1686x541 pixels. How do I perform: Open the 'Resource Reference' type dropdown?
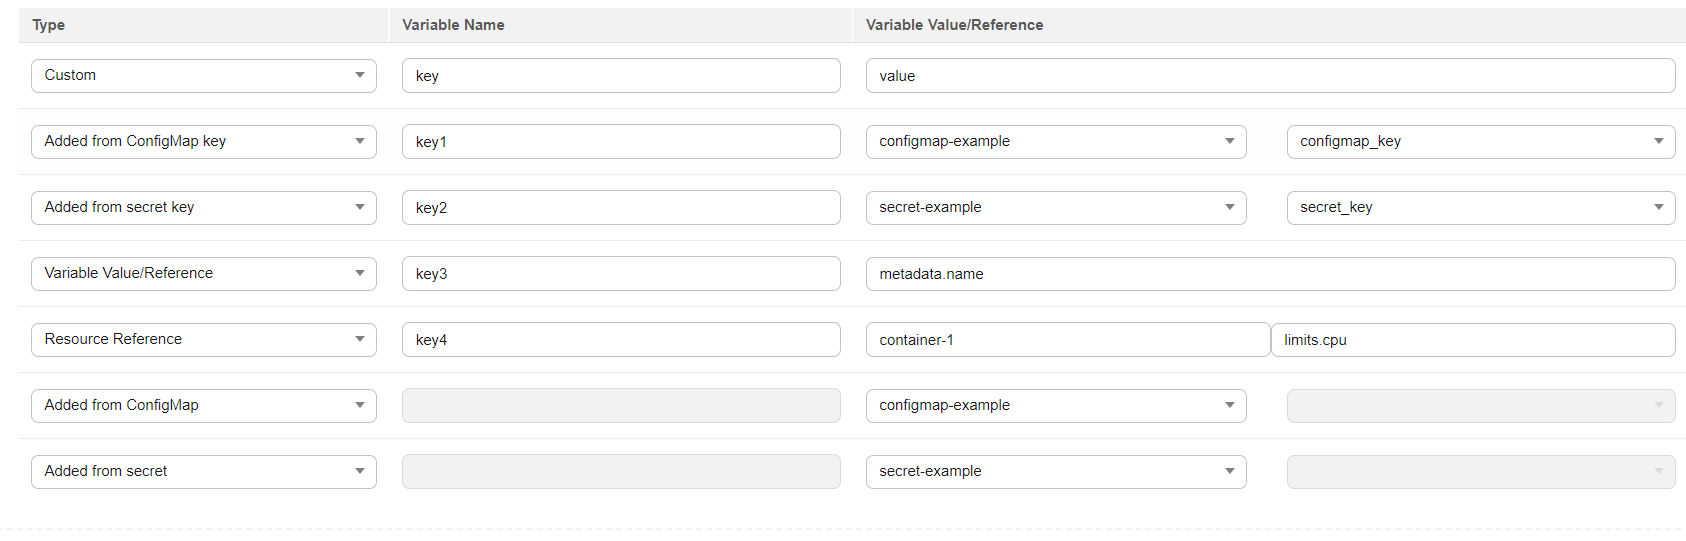tap(203, 340)
